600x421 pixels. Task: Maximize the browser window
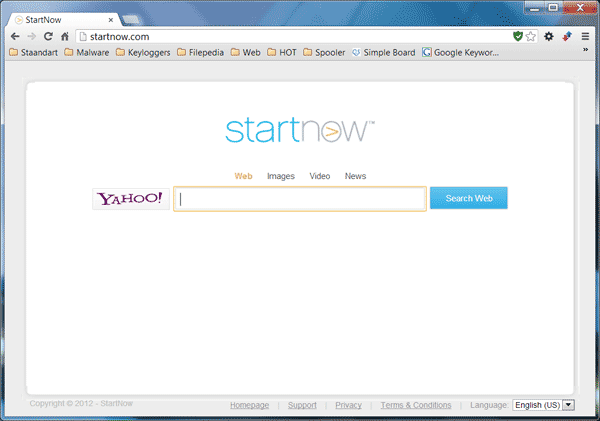[553, 8]
